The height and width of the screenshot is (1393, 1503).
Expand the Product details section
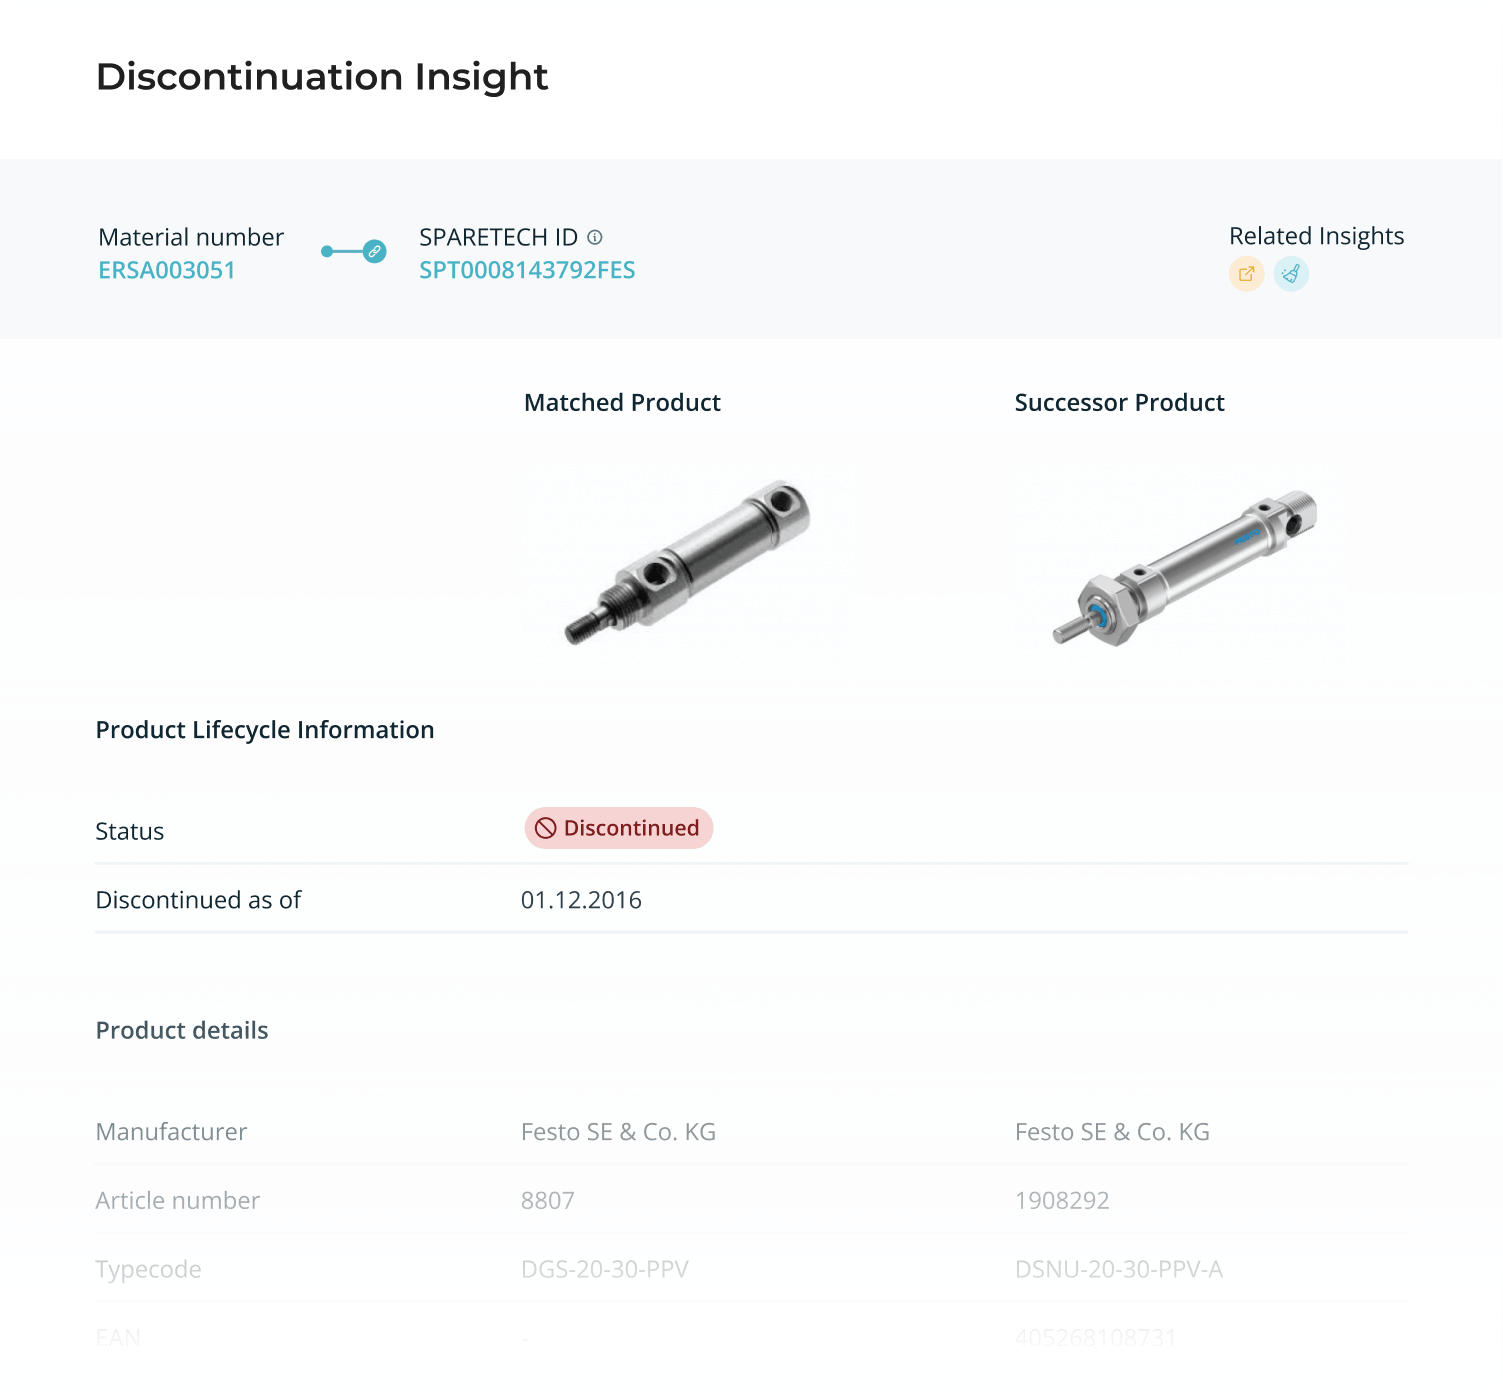point(181,1030)
